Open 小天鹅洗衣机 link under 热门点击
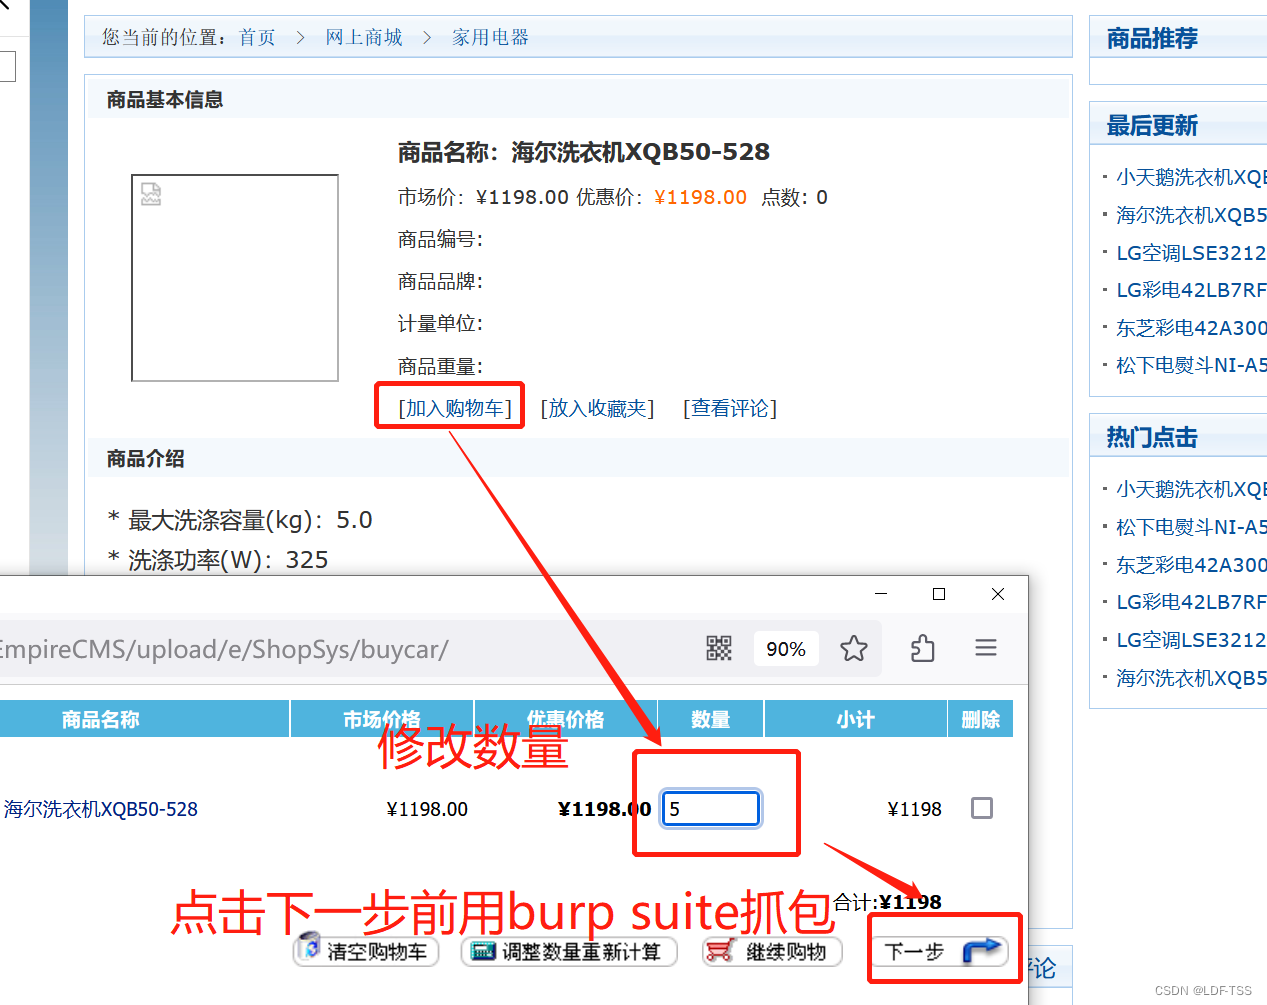The image size is (1267, 1005). pyautogui.click(x=1191, y=489)
